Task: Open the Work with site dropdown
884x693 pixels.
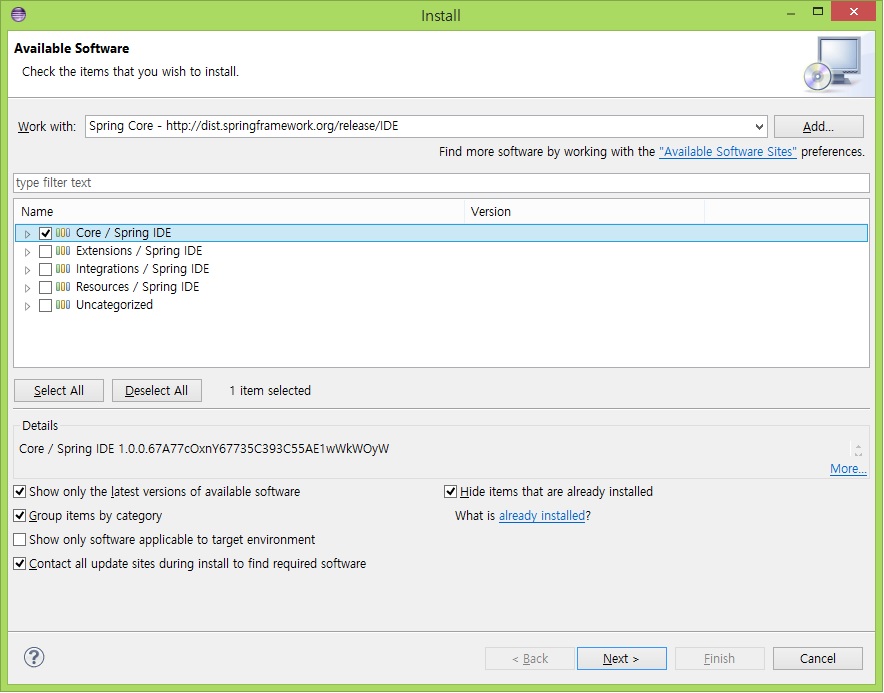Action: tap(758, 127)
